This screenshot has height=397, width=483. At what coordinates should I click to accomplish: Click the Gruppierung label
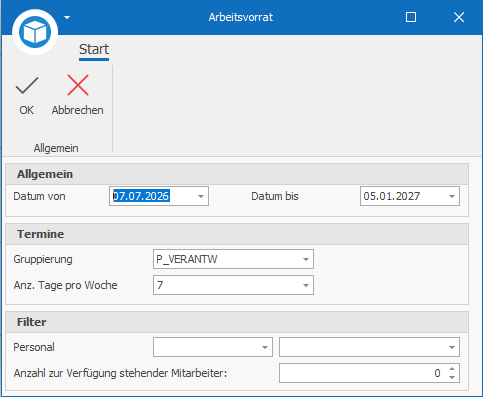(x=43, y=259)
